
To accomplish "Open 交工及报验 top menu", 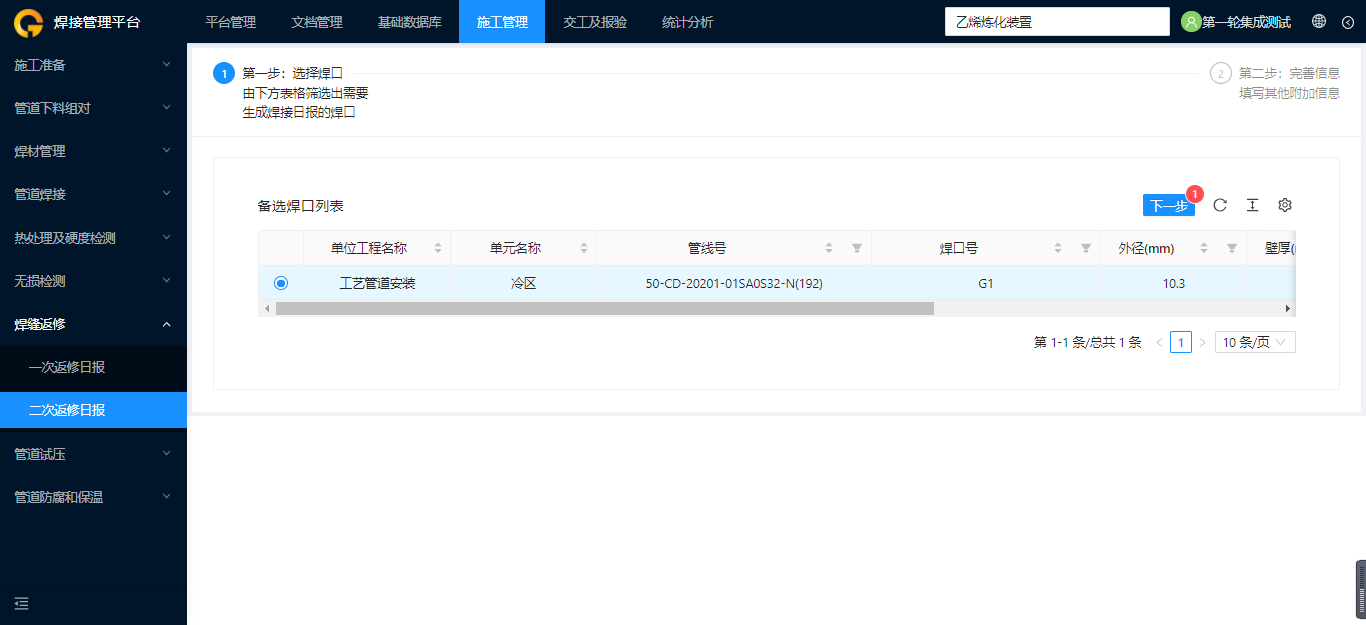I will pyautogui.click(x=595, y=22).
